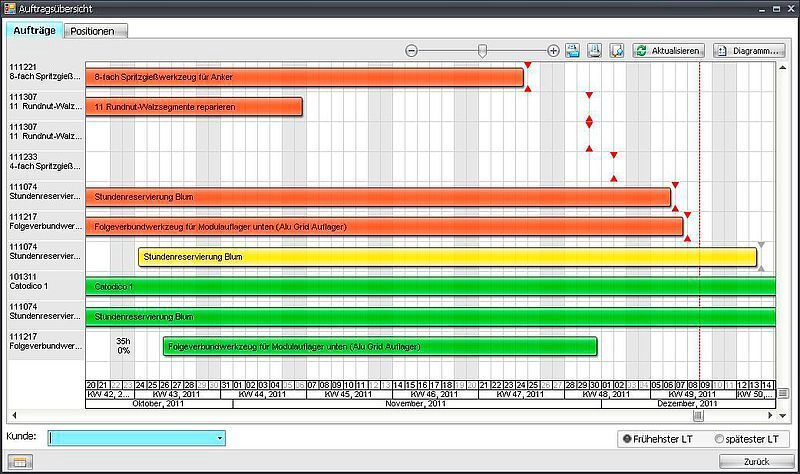Click the KW 45, 2011 week header
The height and width of the screenshot is (474, 800).
coord(349,394)
